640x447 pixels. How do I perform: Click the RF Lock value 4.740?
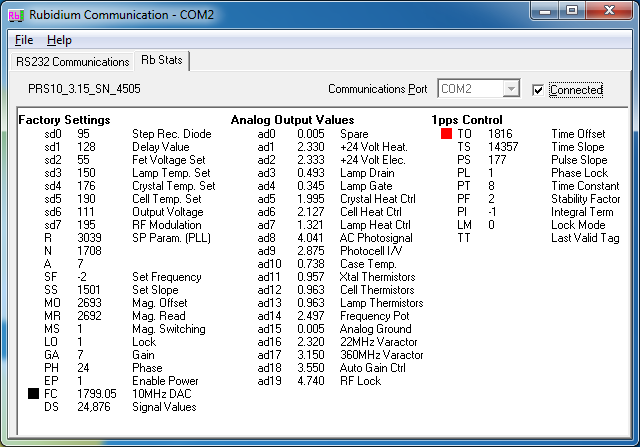(311, 381)
